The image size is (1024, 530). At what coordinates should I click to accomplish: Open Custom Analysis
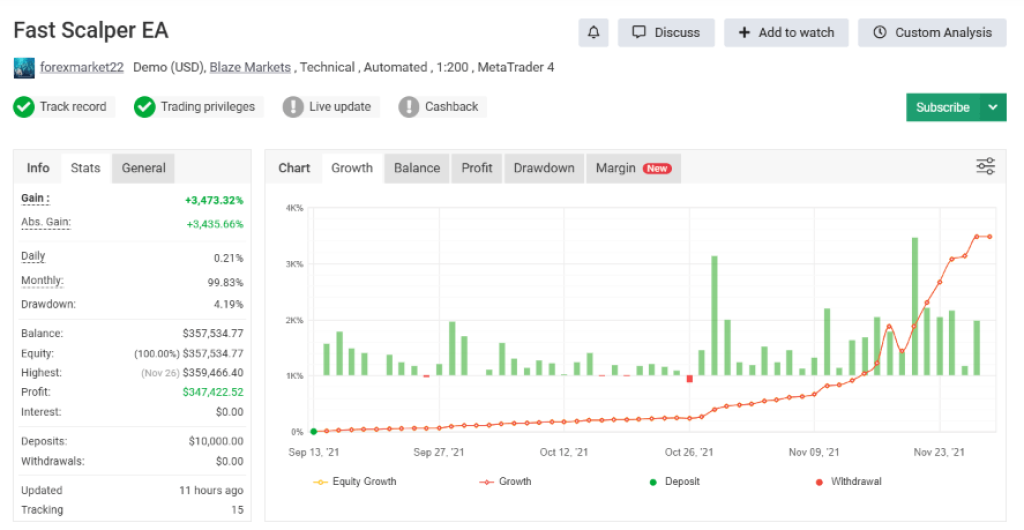click(933, 33)
